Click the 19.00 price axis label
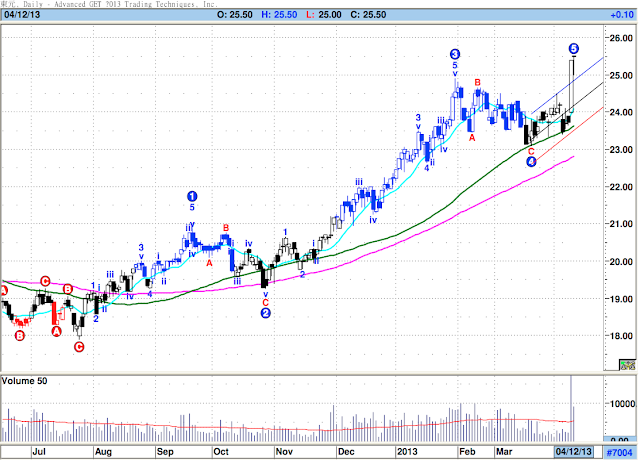This screenshot has width=640, height=460. (621, 299)
